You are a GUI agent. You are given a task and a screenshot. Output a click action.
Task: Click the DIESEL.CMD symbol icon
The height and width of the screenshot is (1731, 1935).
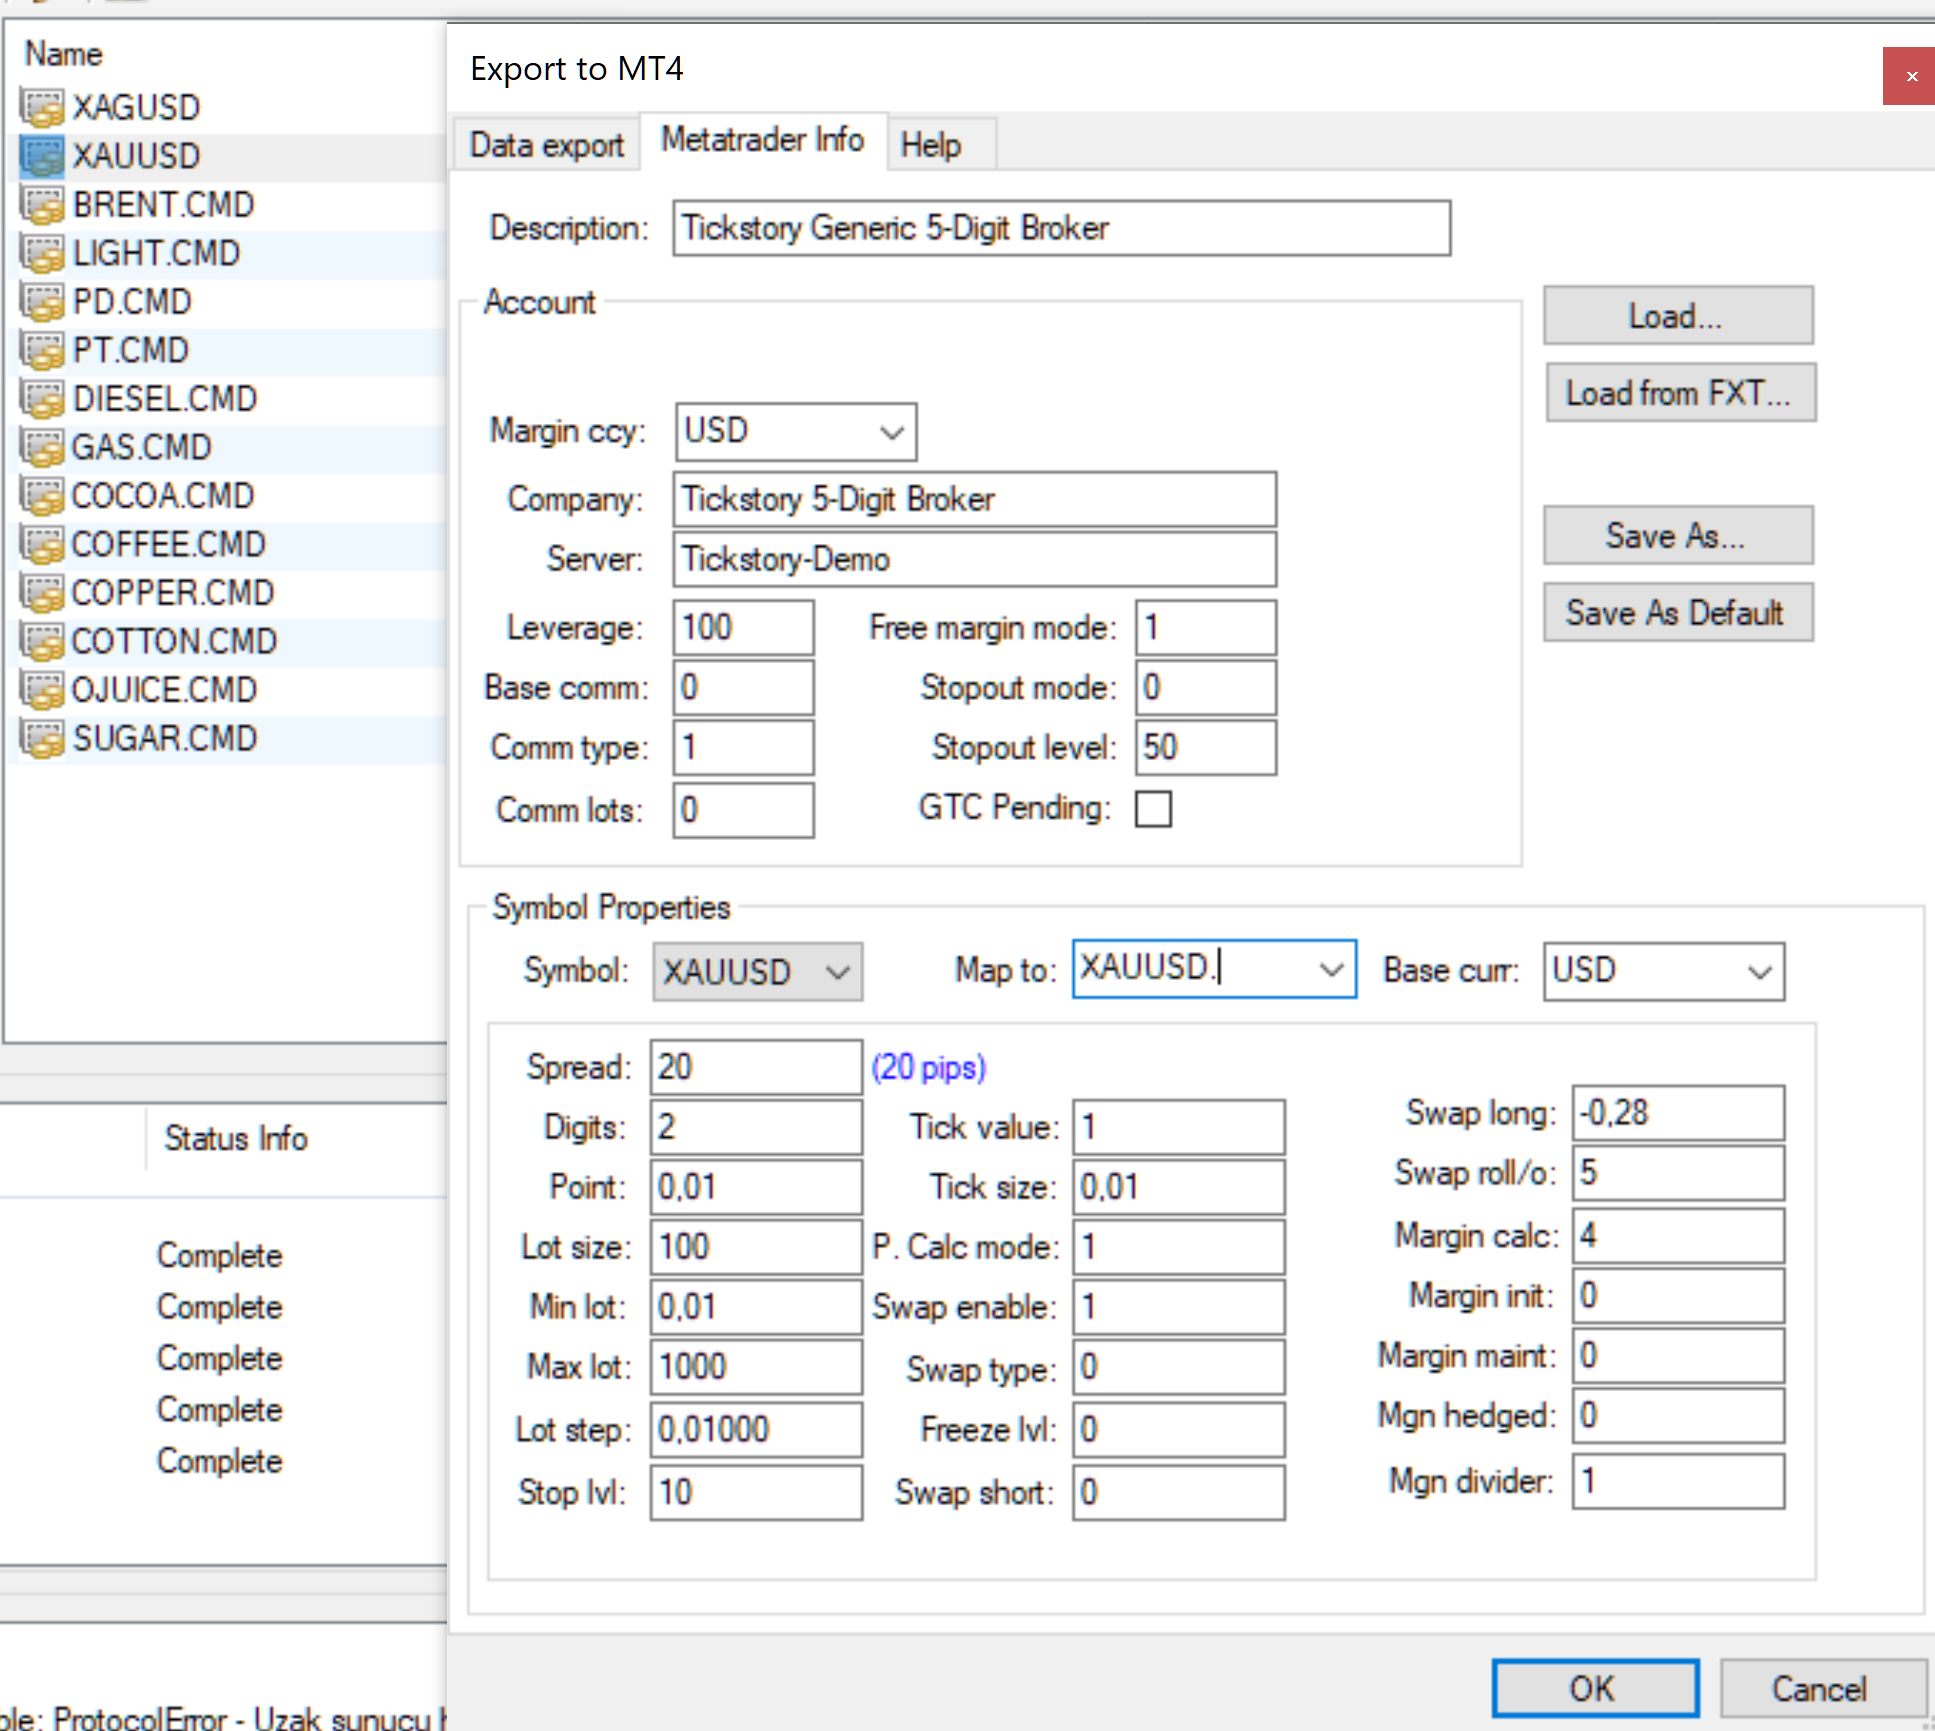coord(43,399)
